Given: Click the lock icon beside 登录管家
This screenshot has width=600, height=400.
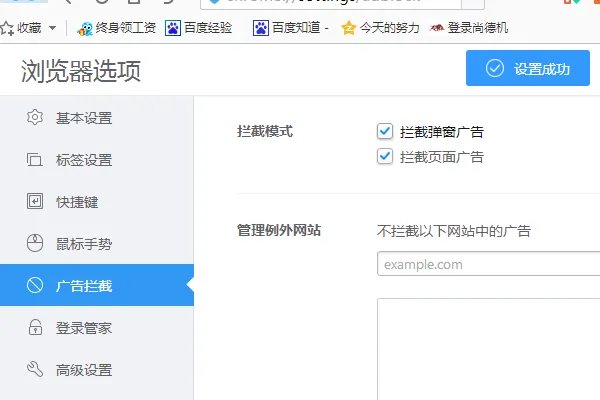Looking at the screenshot, I should pos(35,328).
